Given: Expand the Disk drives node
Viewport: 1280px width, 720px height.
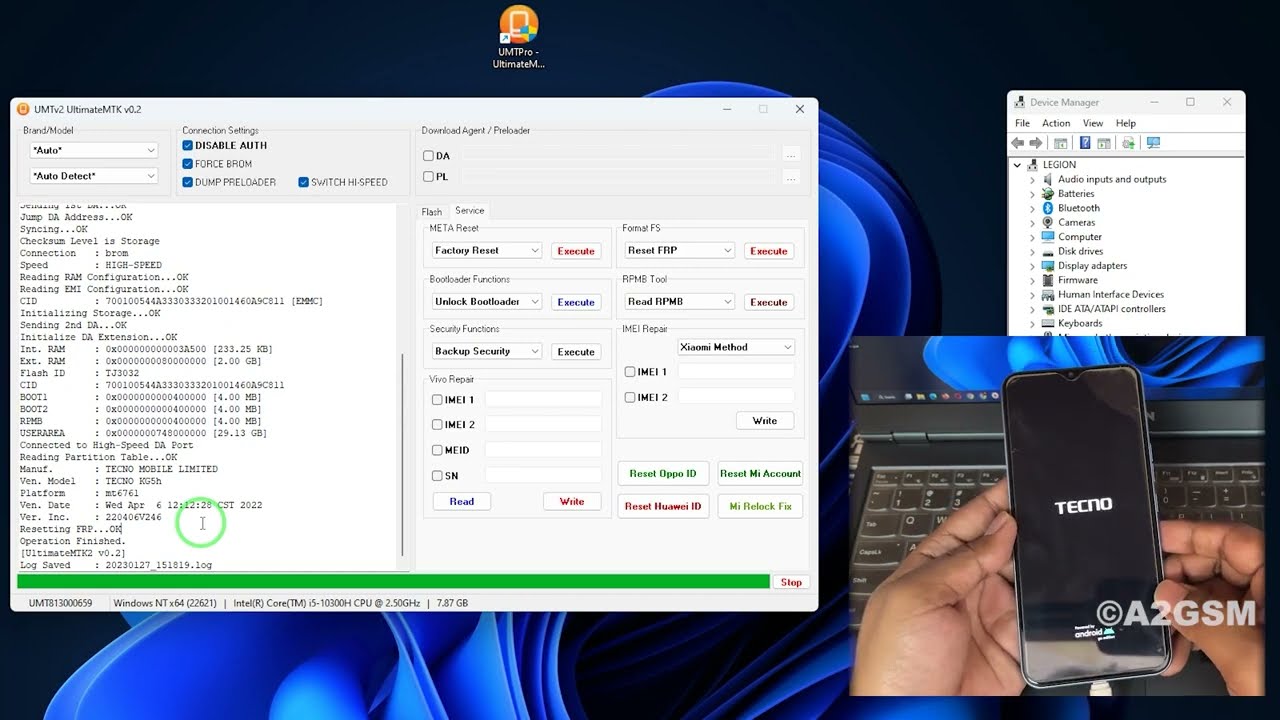Looking at the screenshot, I should 1033,251.
